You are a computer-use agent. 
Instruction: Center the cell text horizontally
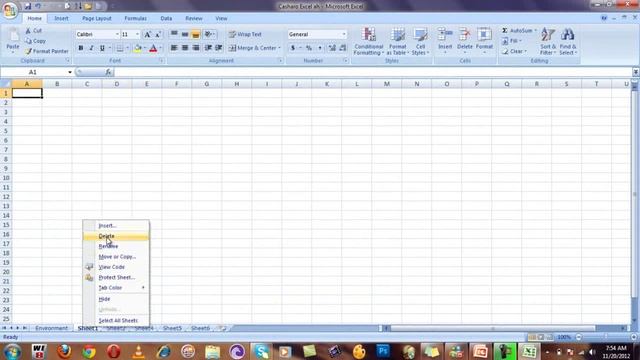(185, 48)
